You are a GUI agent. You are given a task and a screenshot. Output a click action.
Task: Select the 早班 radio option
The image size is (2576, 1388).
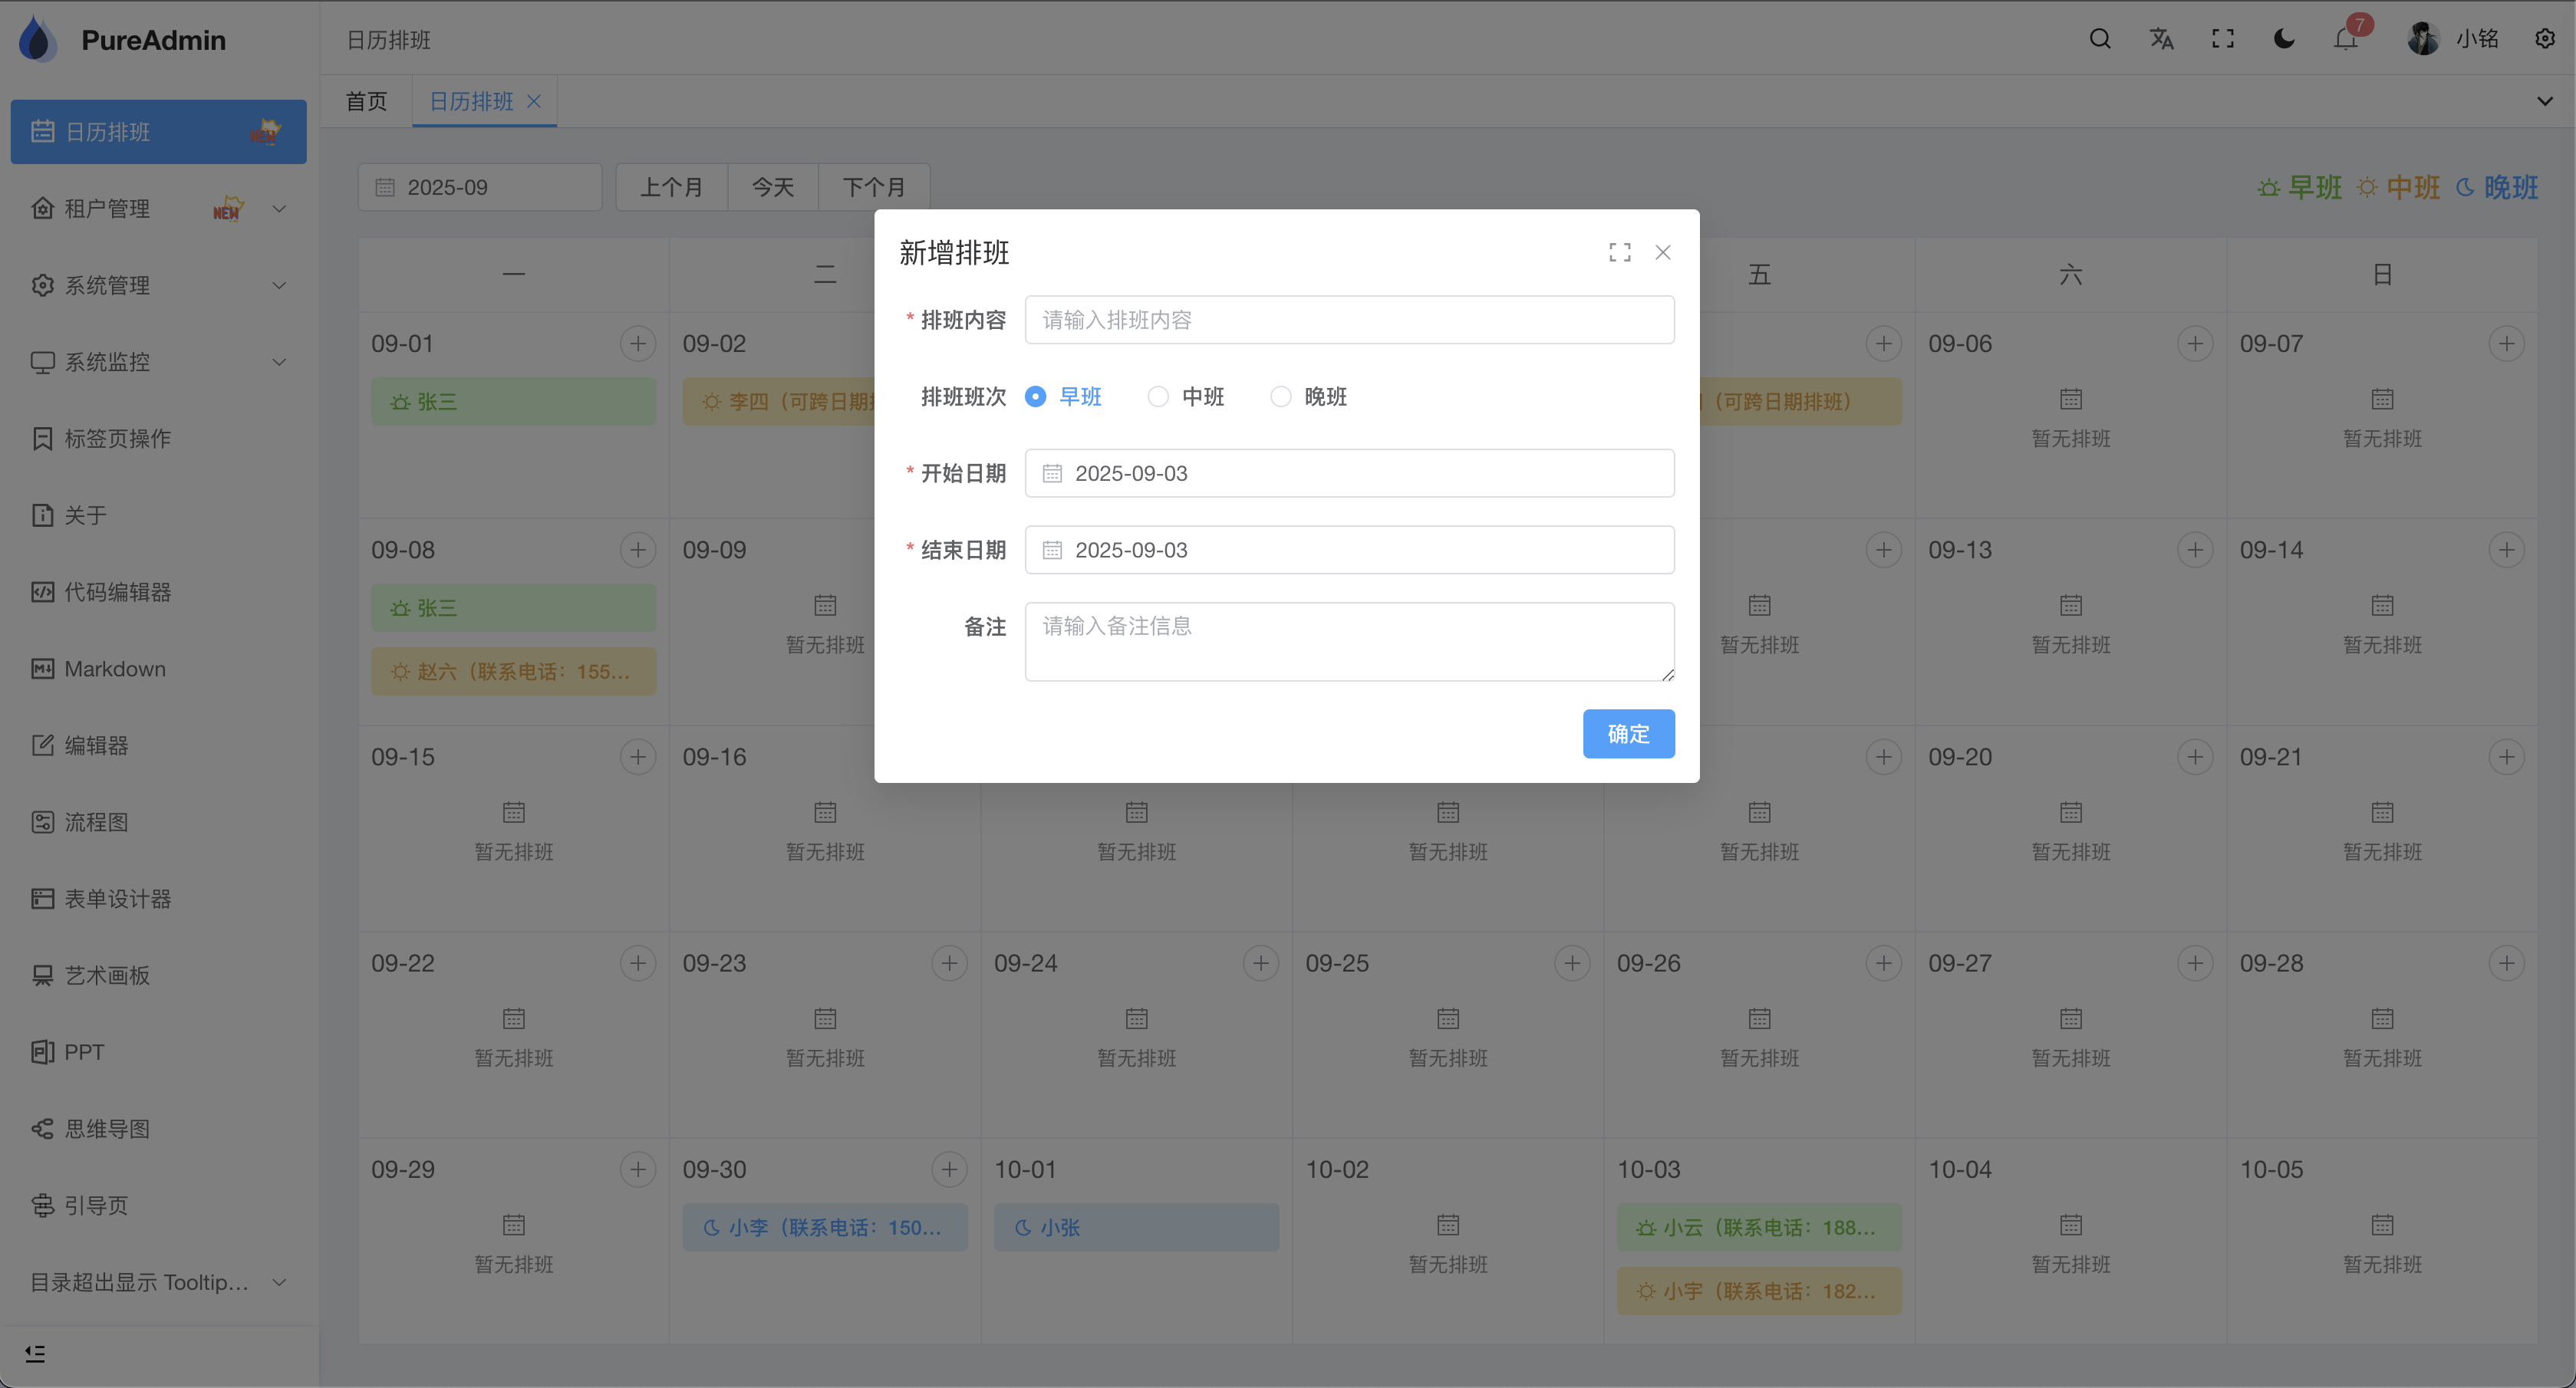coord(1035,396)
